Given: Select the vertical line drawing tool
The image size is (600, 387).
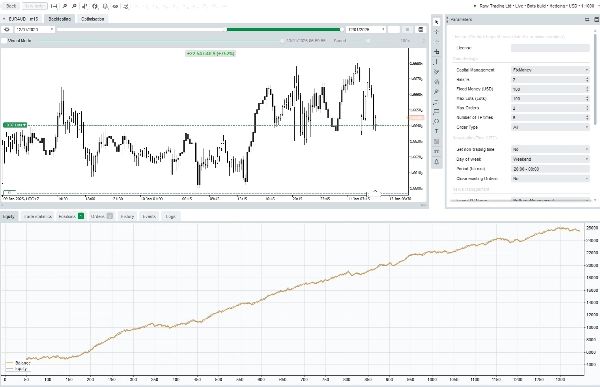Looking at the screenshot, I should point(437,62).
